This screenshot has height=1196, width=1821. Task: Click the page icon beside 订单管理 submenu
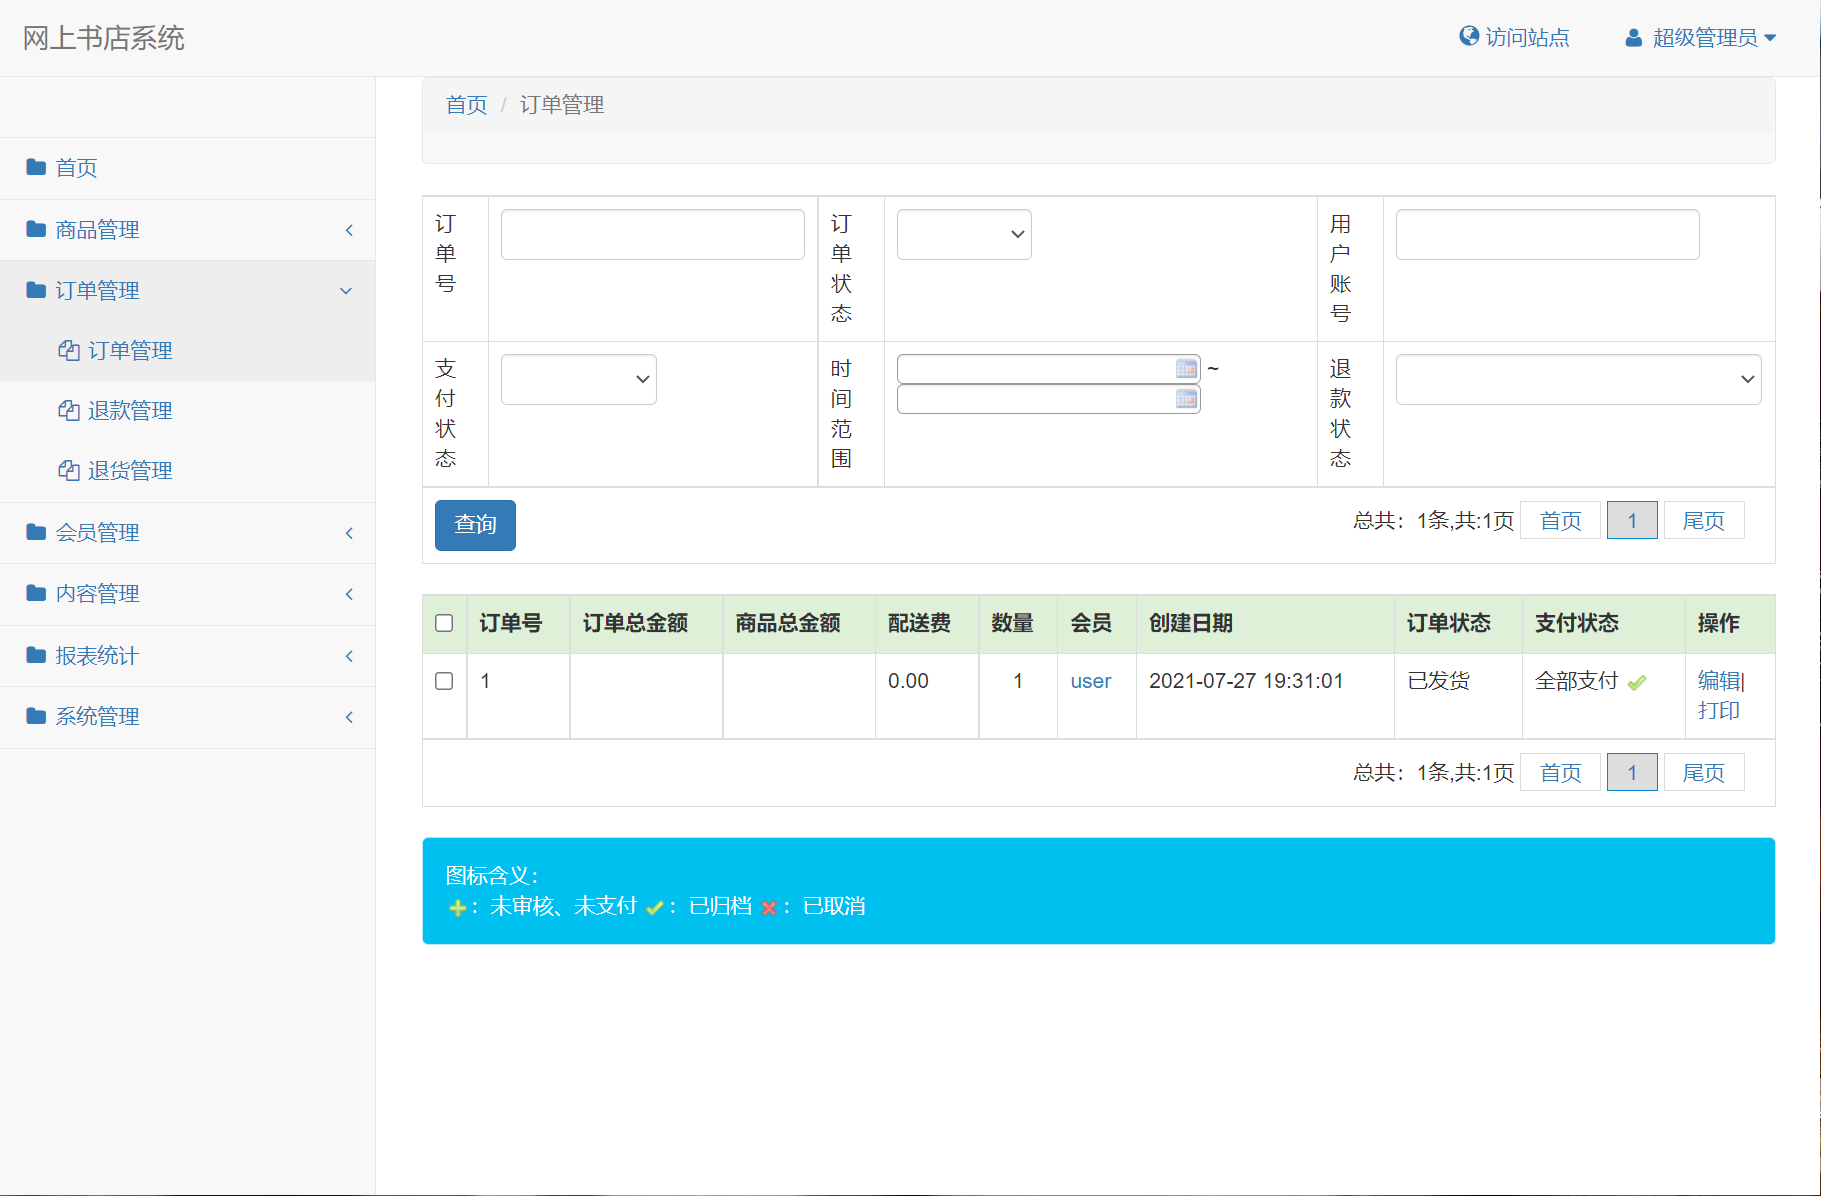tap(68, 350)
